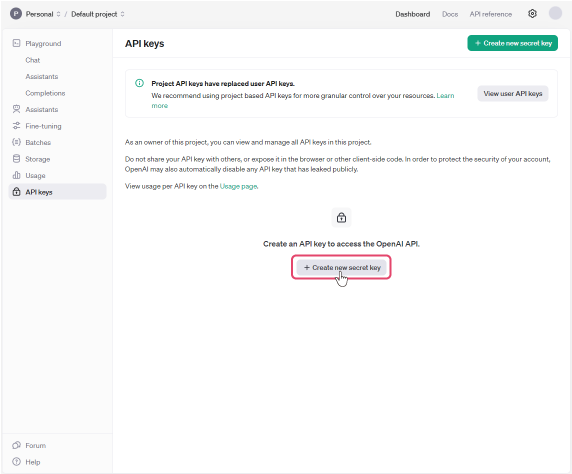Click the main Assistants label beside the robot icon
Image resolution: width=572 pixels, height=474 pixels.
(42, 109)
